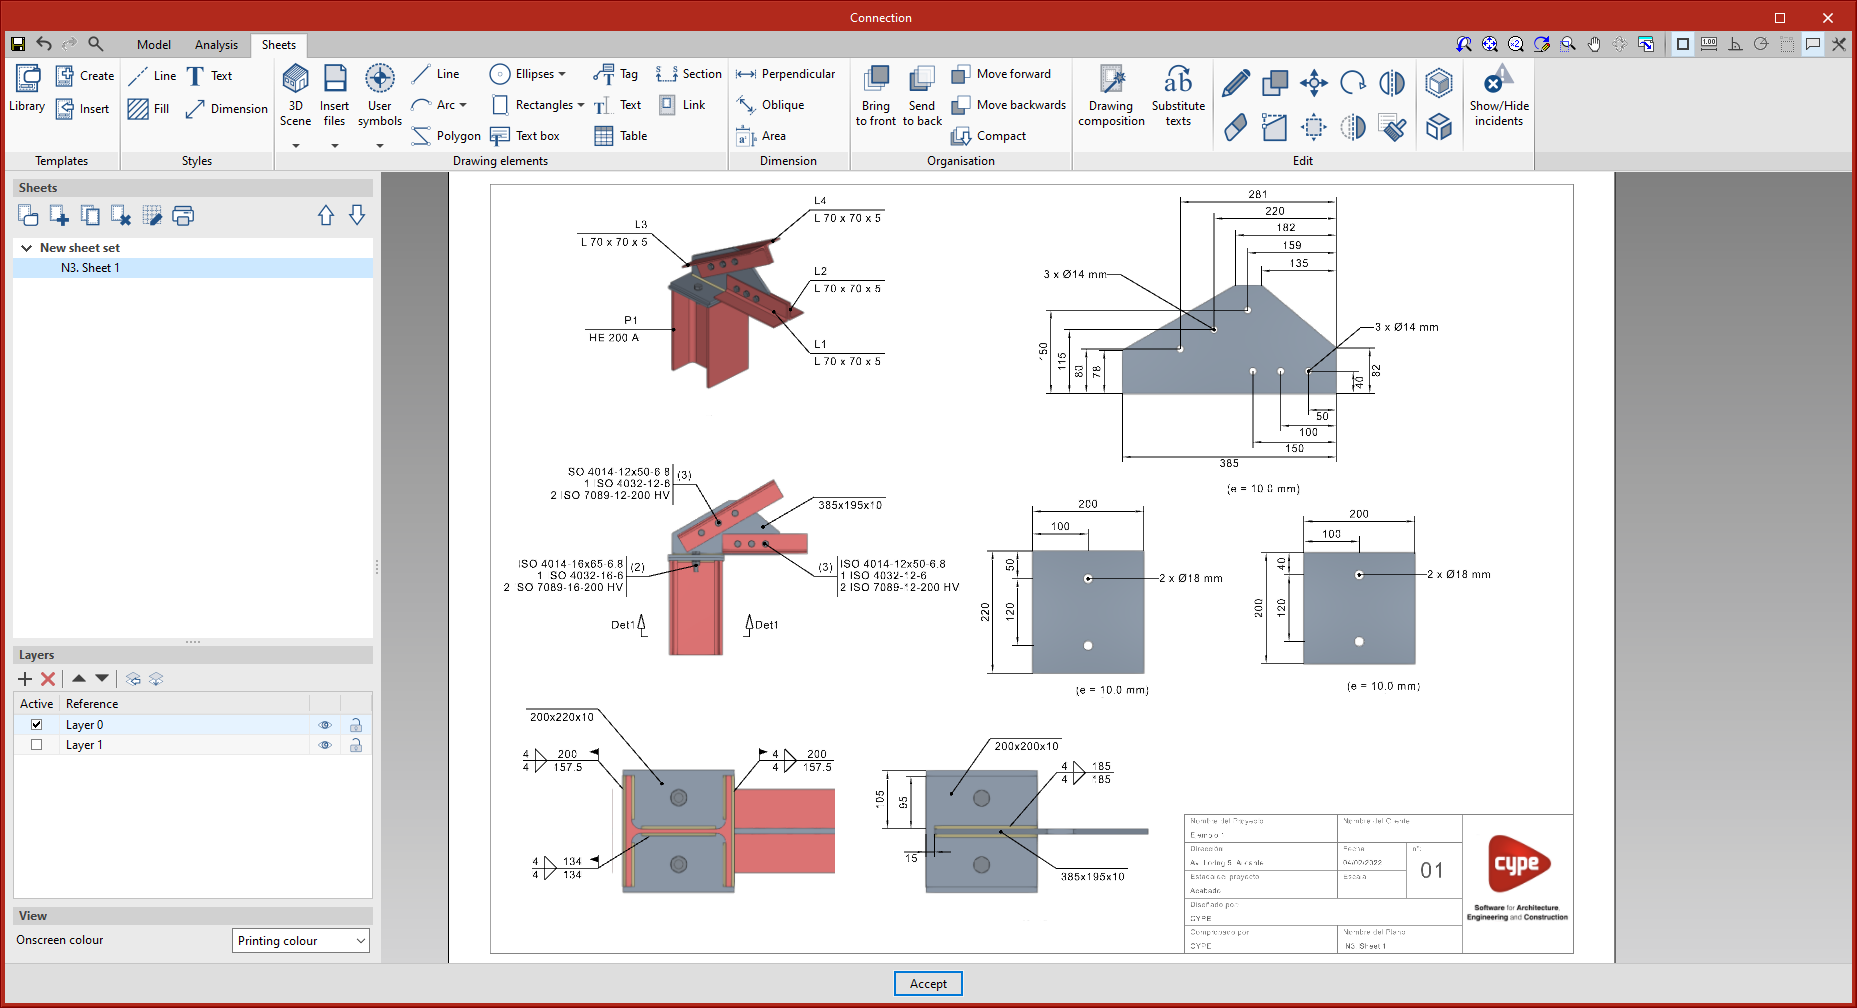
Task: Toggle Layer 0 visibility eye
Action: click(x=325, y=725)
